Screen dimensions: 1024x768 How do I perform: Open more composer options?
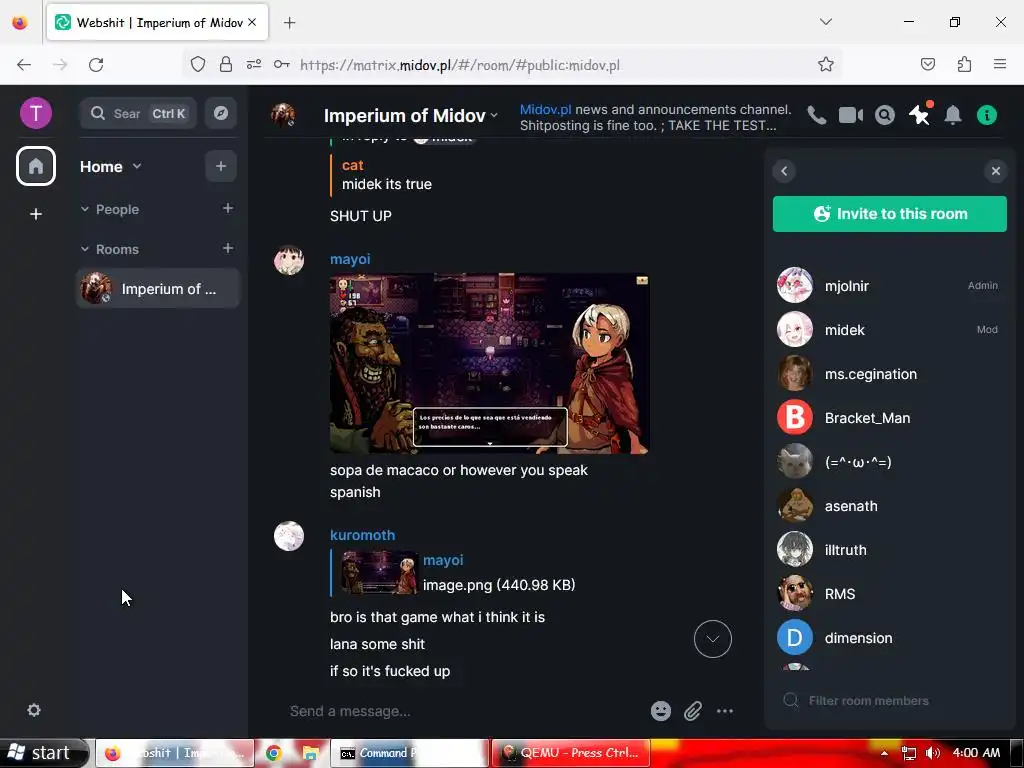[725, 711]
